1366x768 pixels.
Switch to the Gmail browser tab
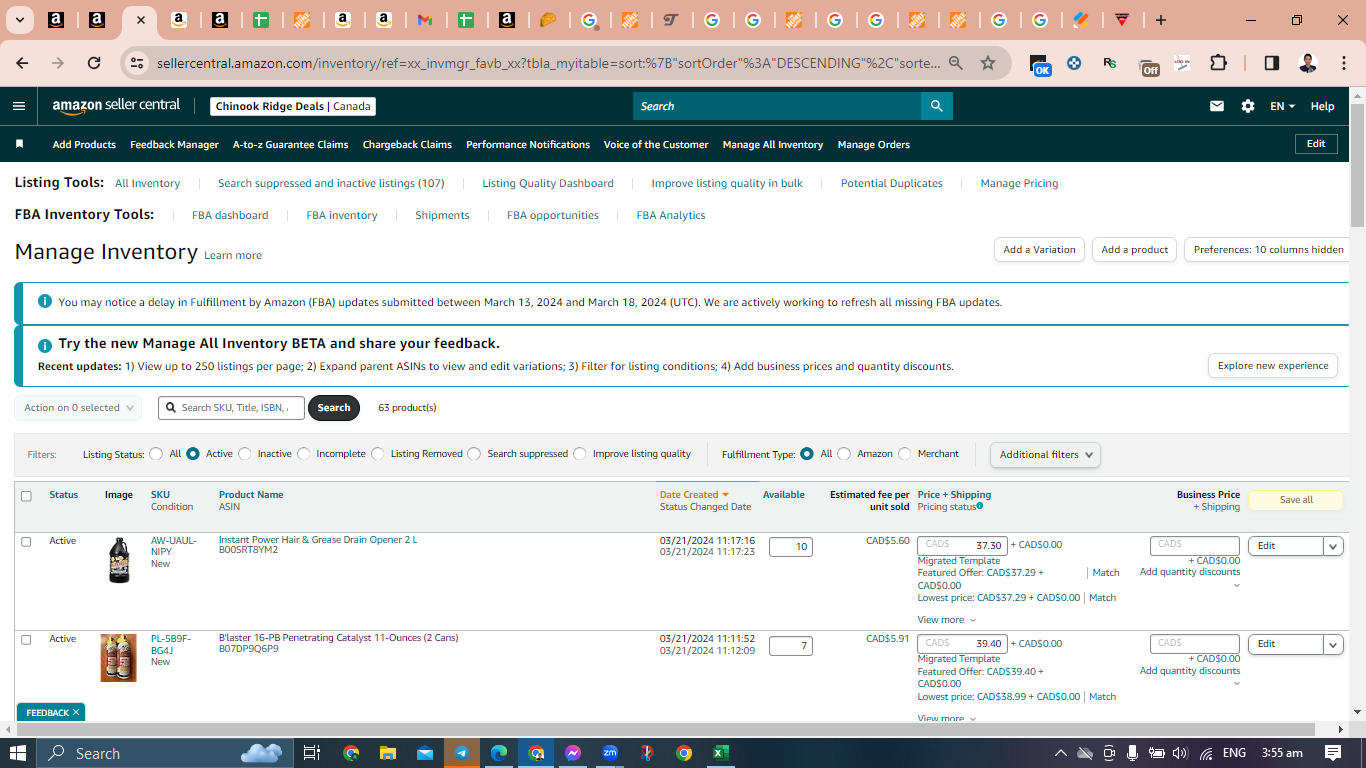[425, 20]
